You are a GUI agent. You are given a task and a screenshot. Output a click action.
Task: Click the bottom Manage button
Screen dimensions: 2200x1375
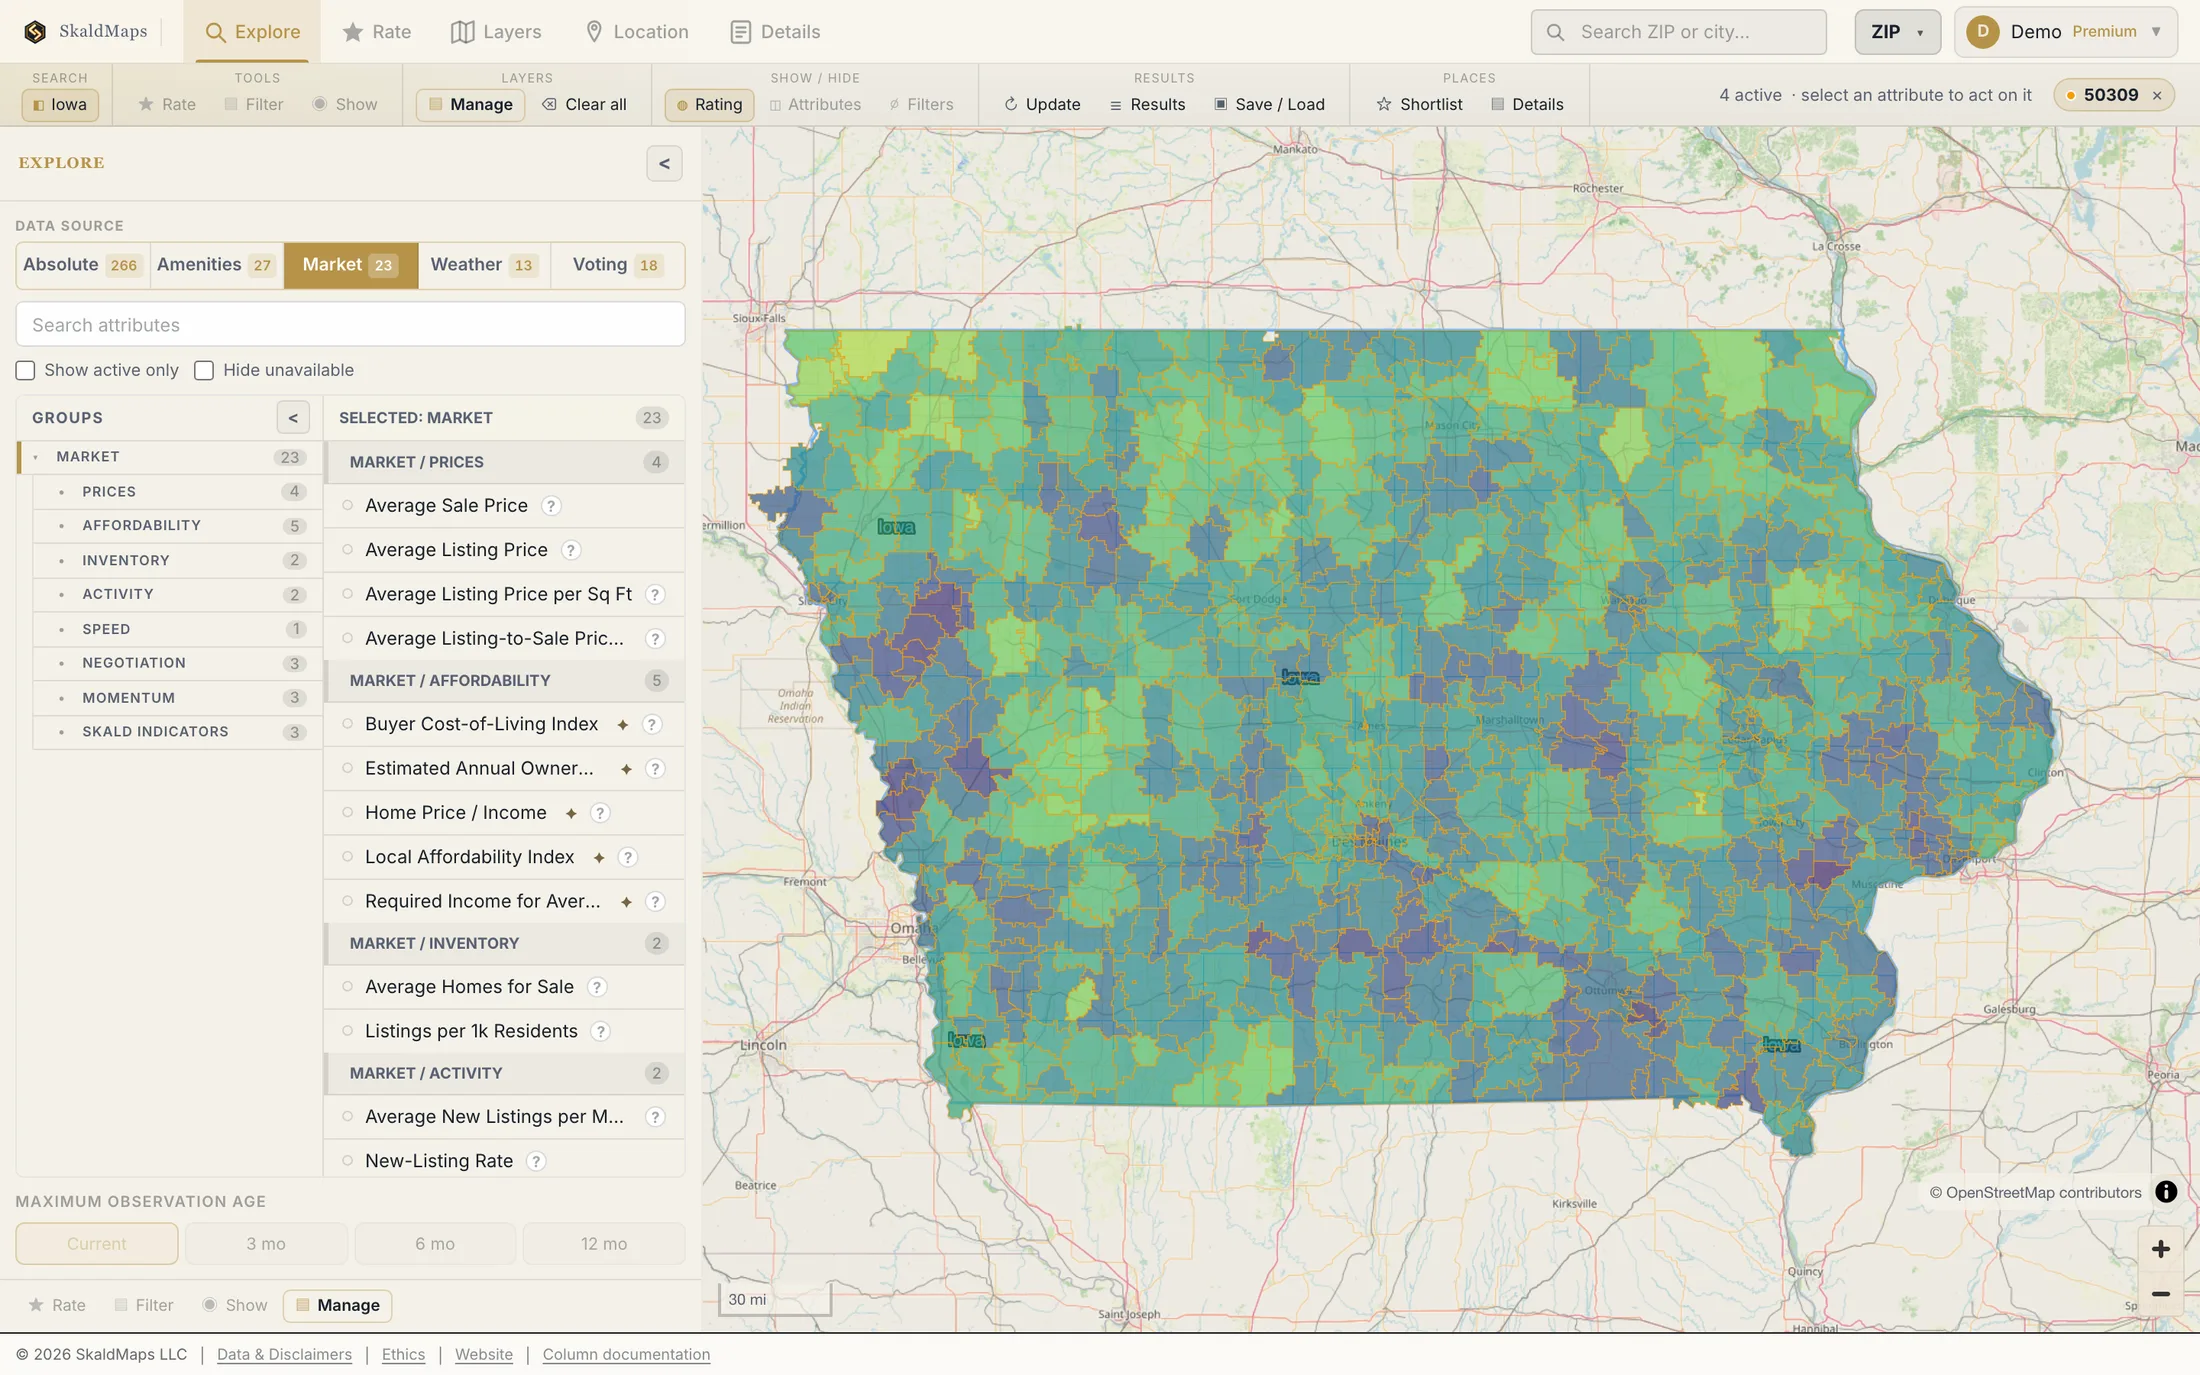click(337, 1305)
